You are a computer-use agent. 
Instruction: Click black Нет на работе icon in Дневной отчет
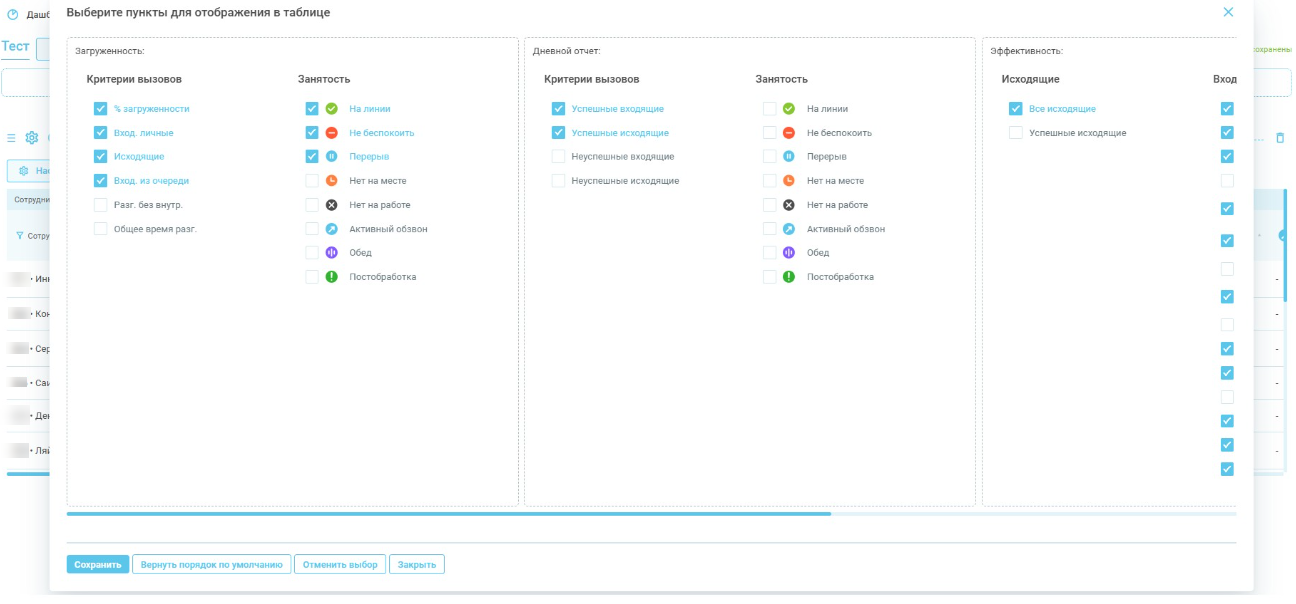(x=789, y=205)
